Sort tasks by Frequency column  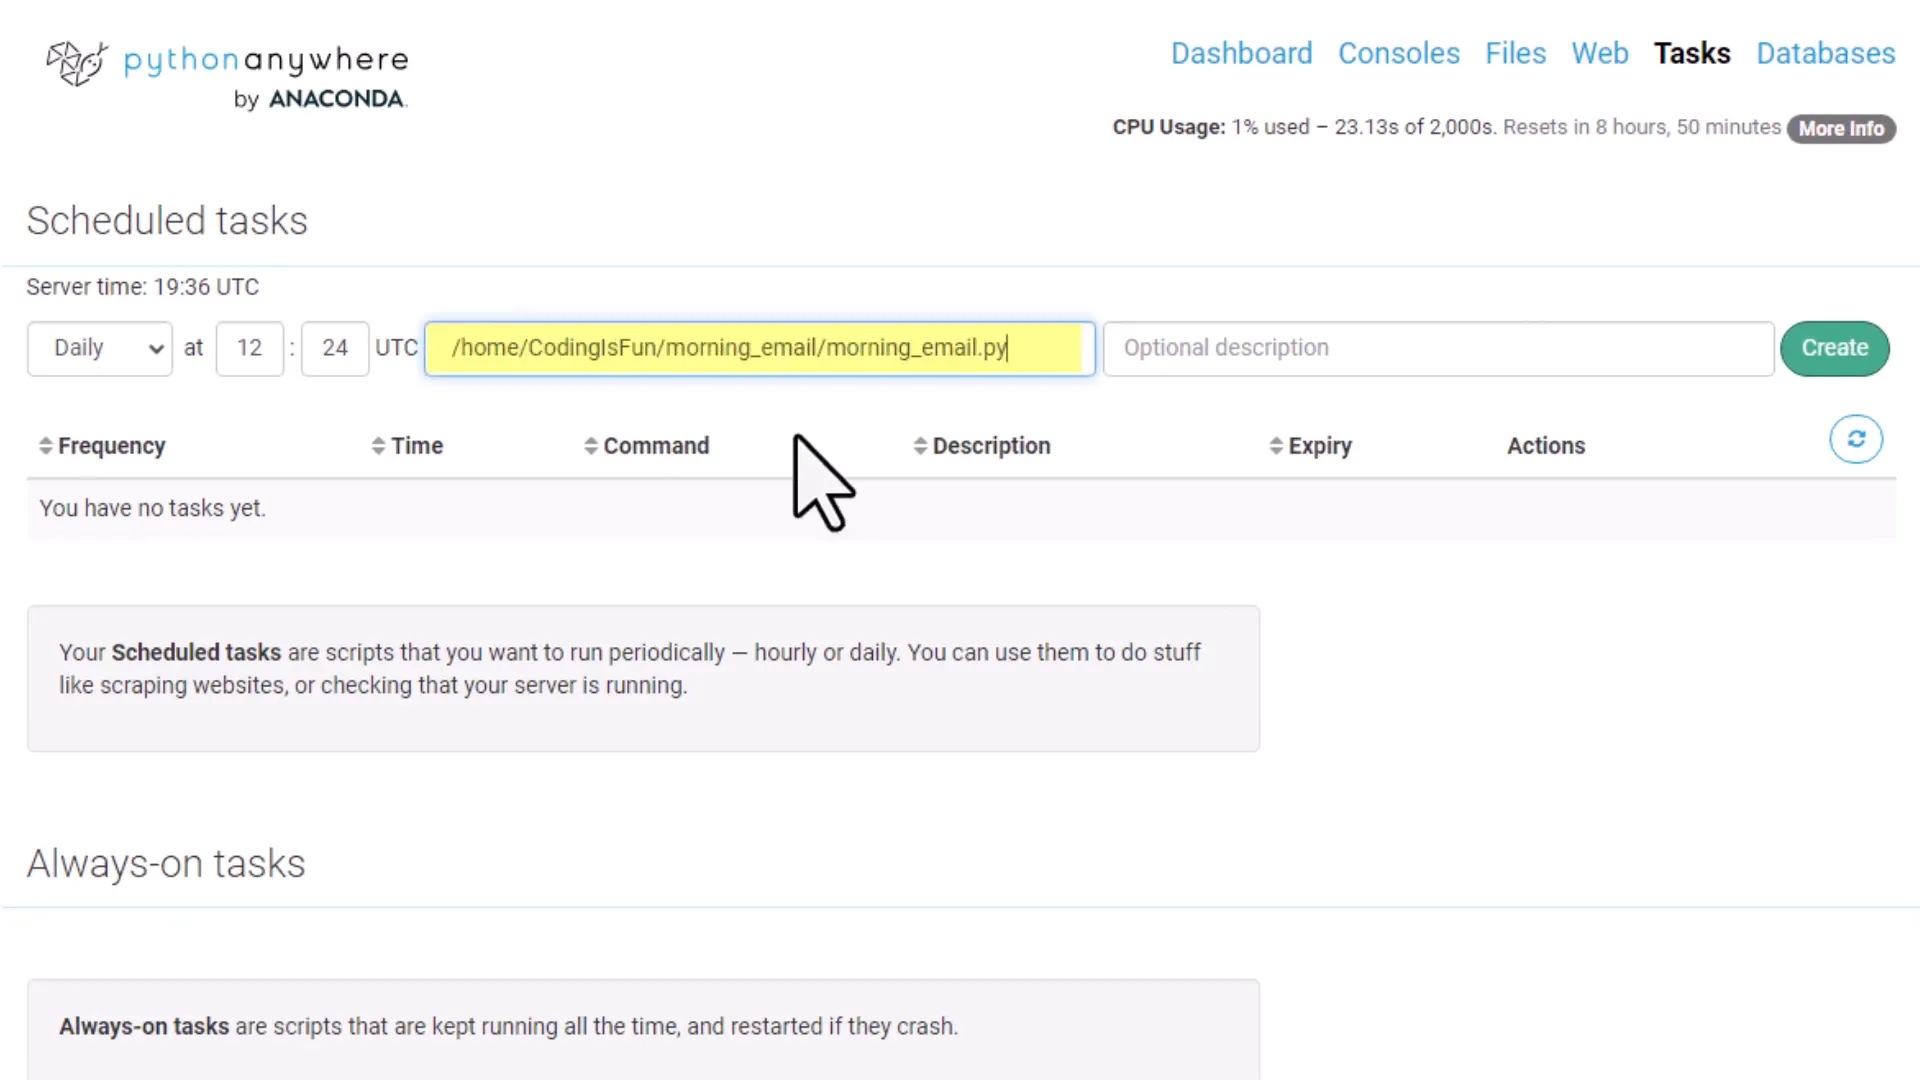point(100,445)
